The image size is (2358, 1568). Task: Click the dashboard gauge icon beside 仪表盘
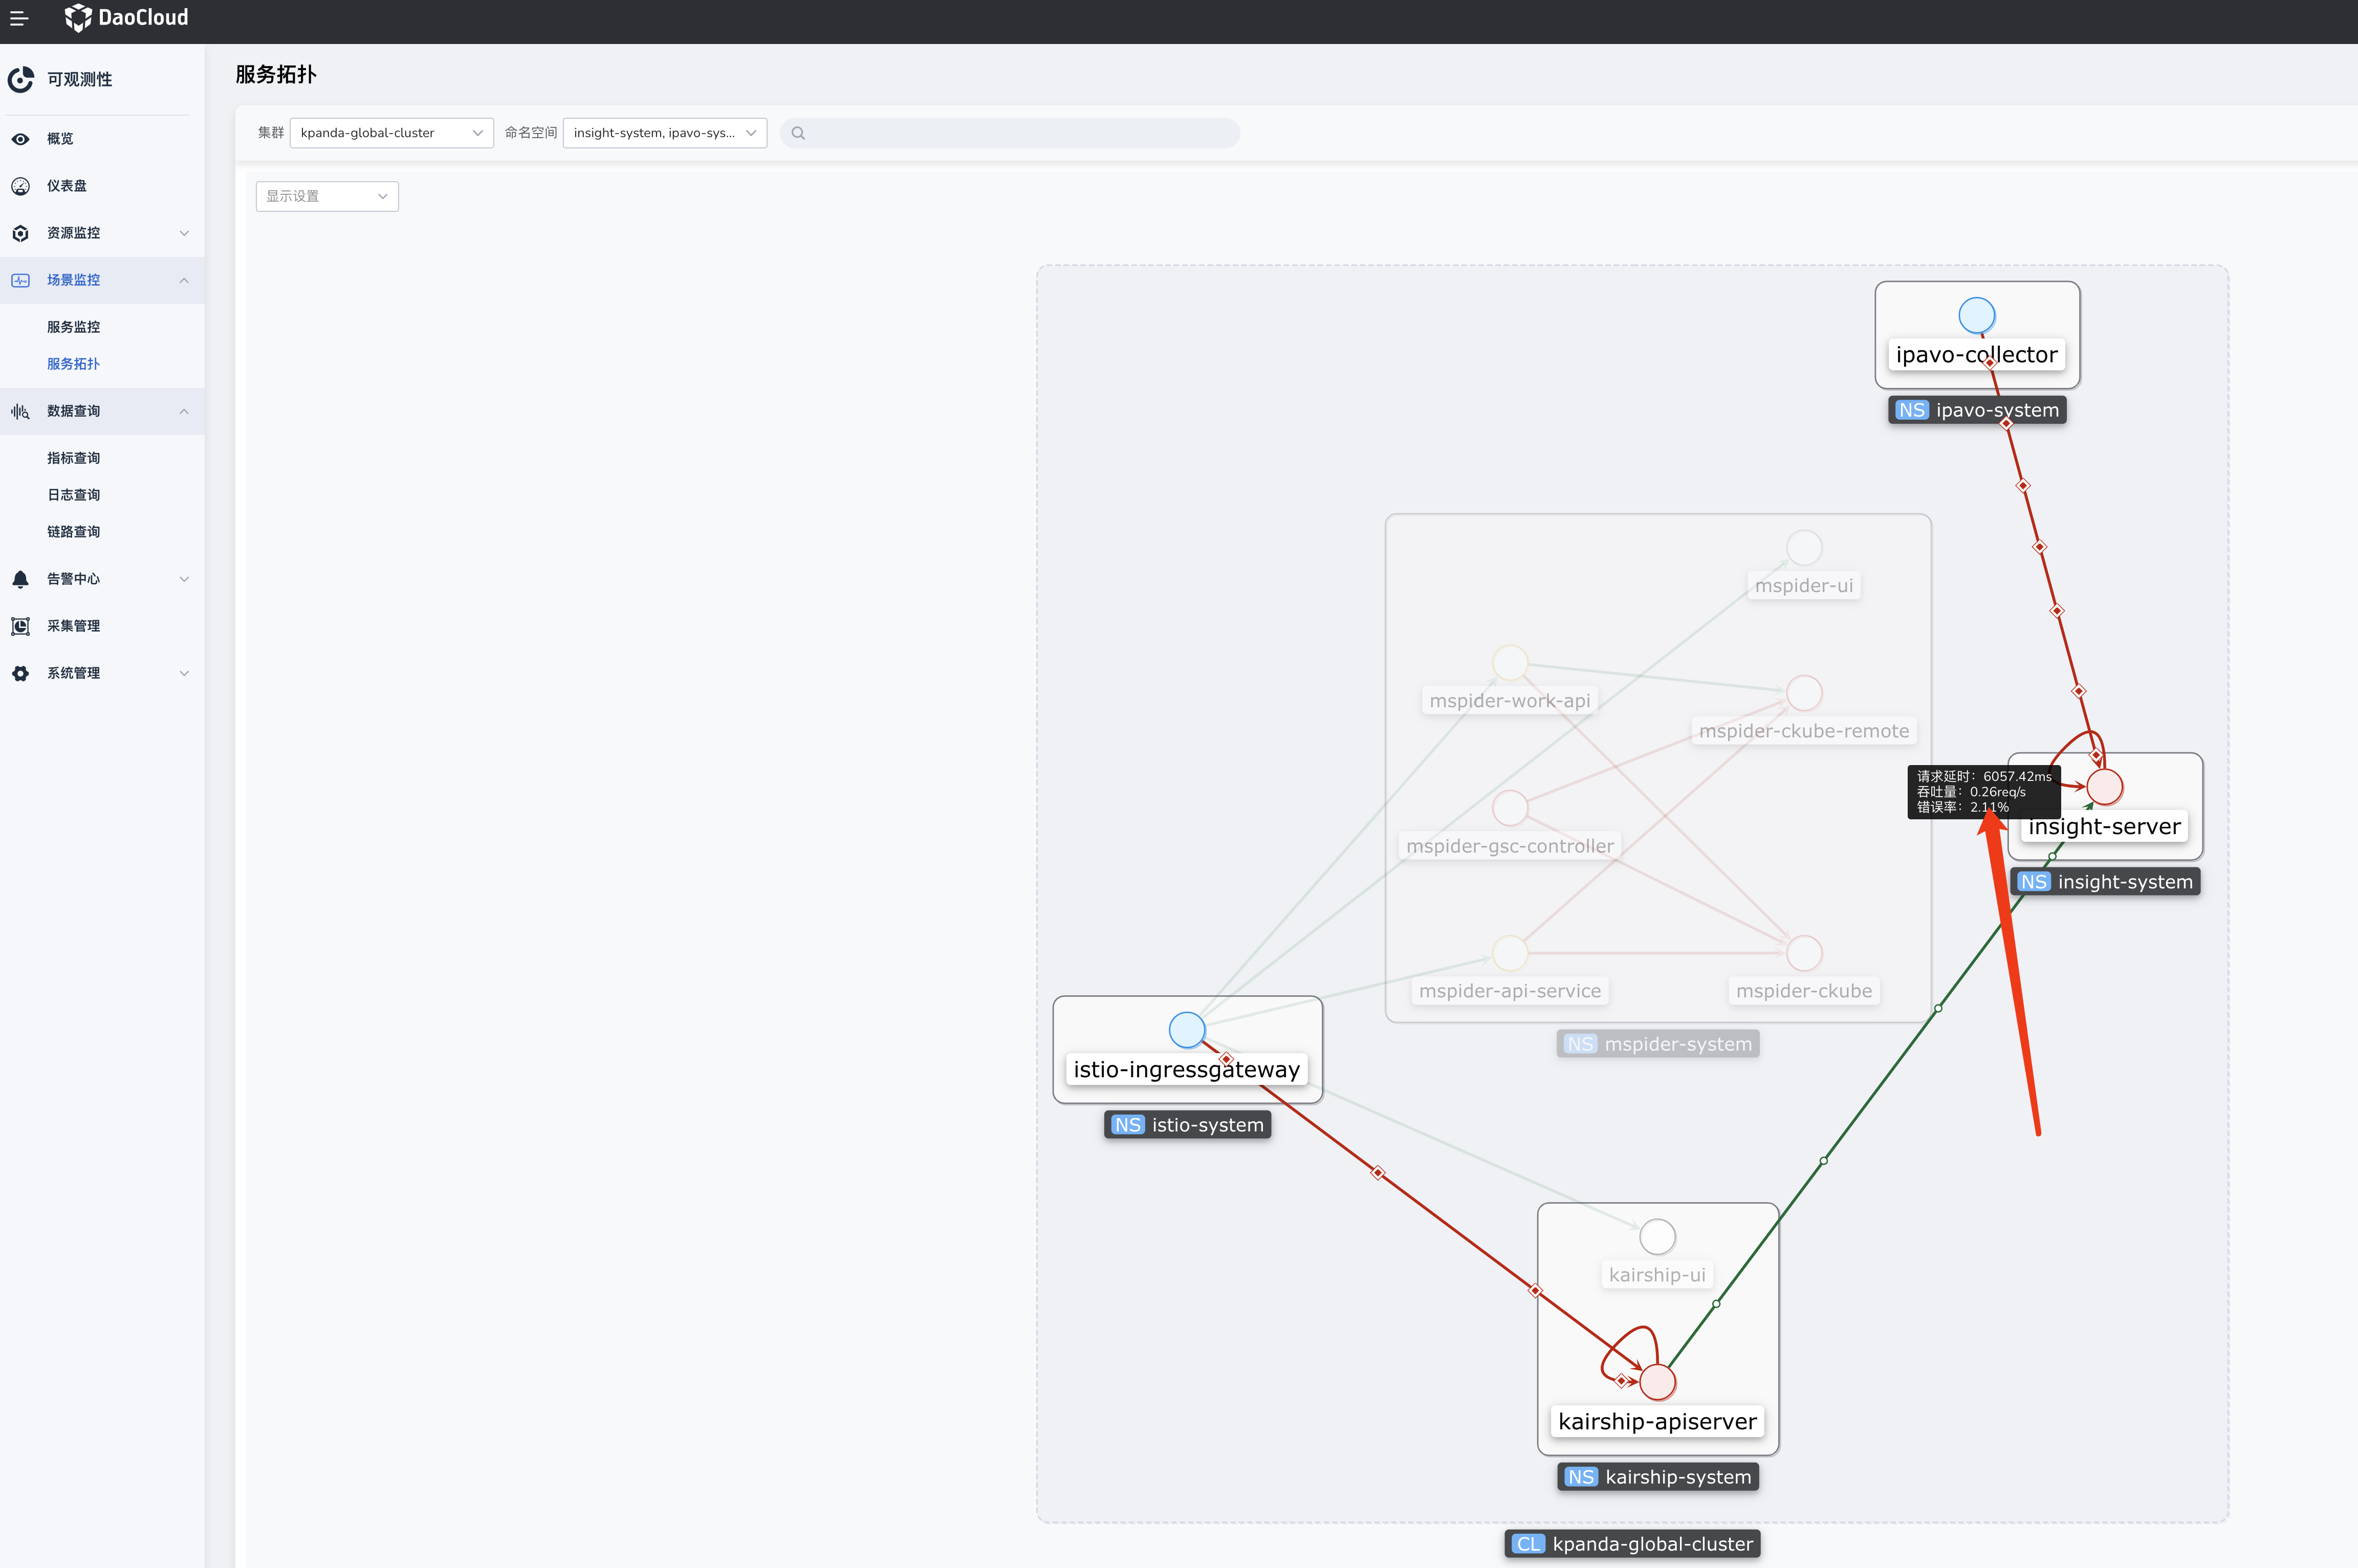(20, 186)
